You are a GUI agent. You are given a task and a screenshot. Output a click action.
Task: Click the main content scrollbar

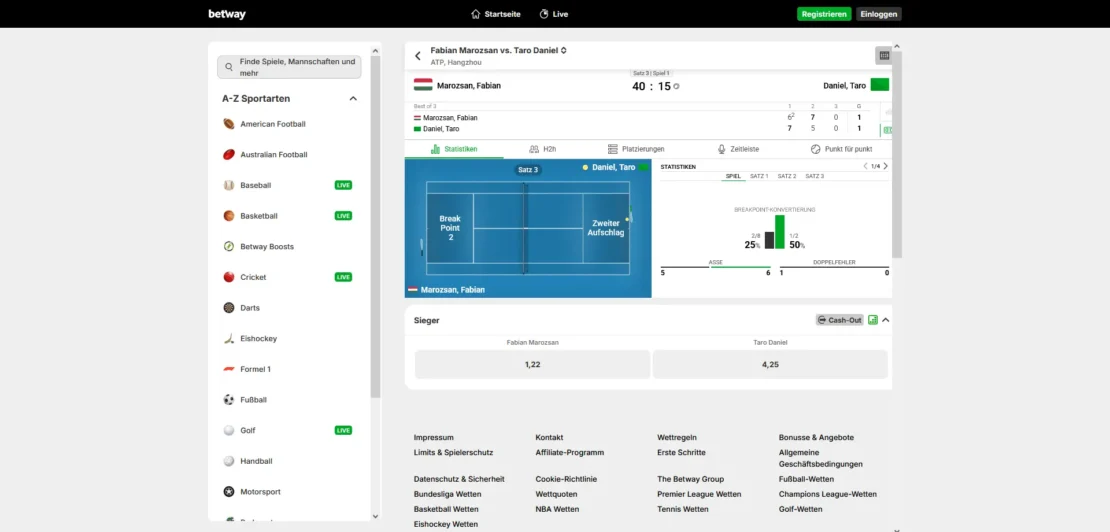[x=897, y=154]
